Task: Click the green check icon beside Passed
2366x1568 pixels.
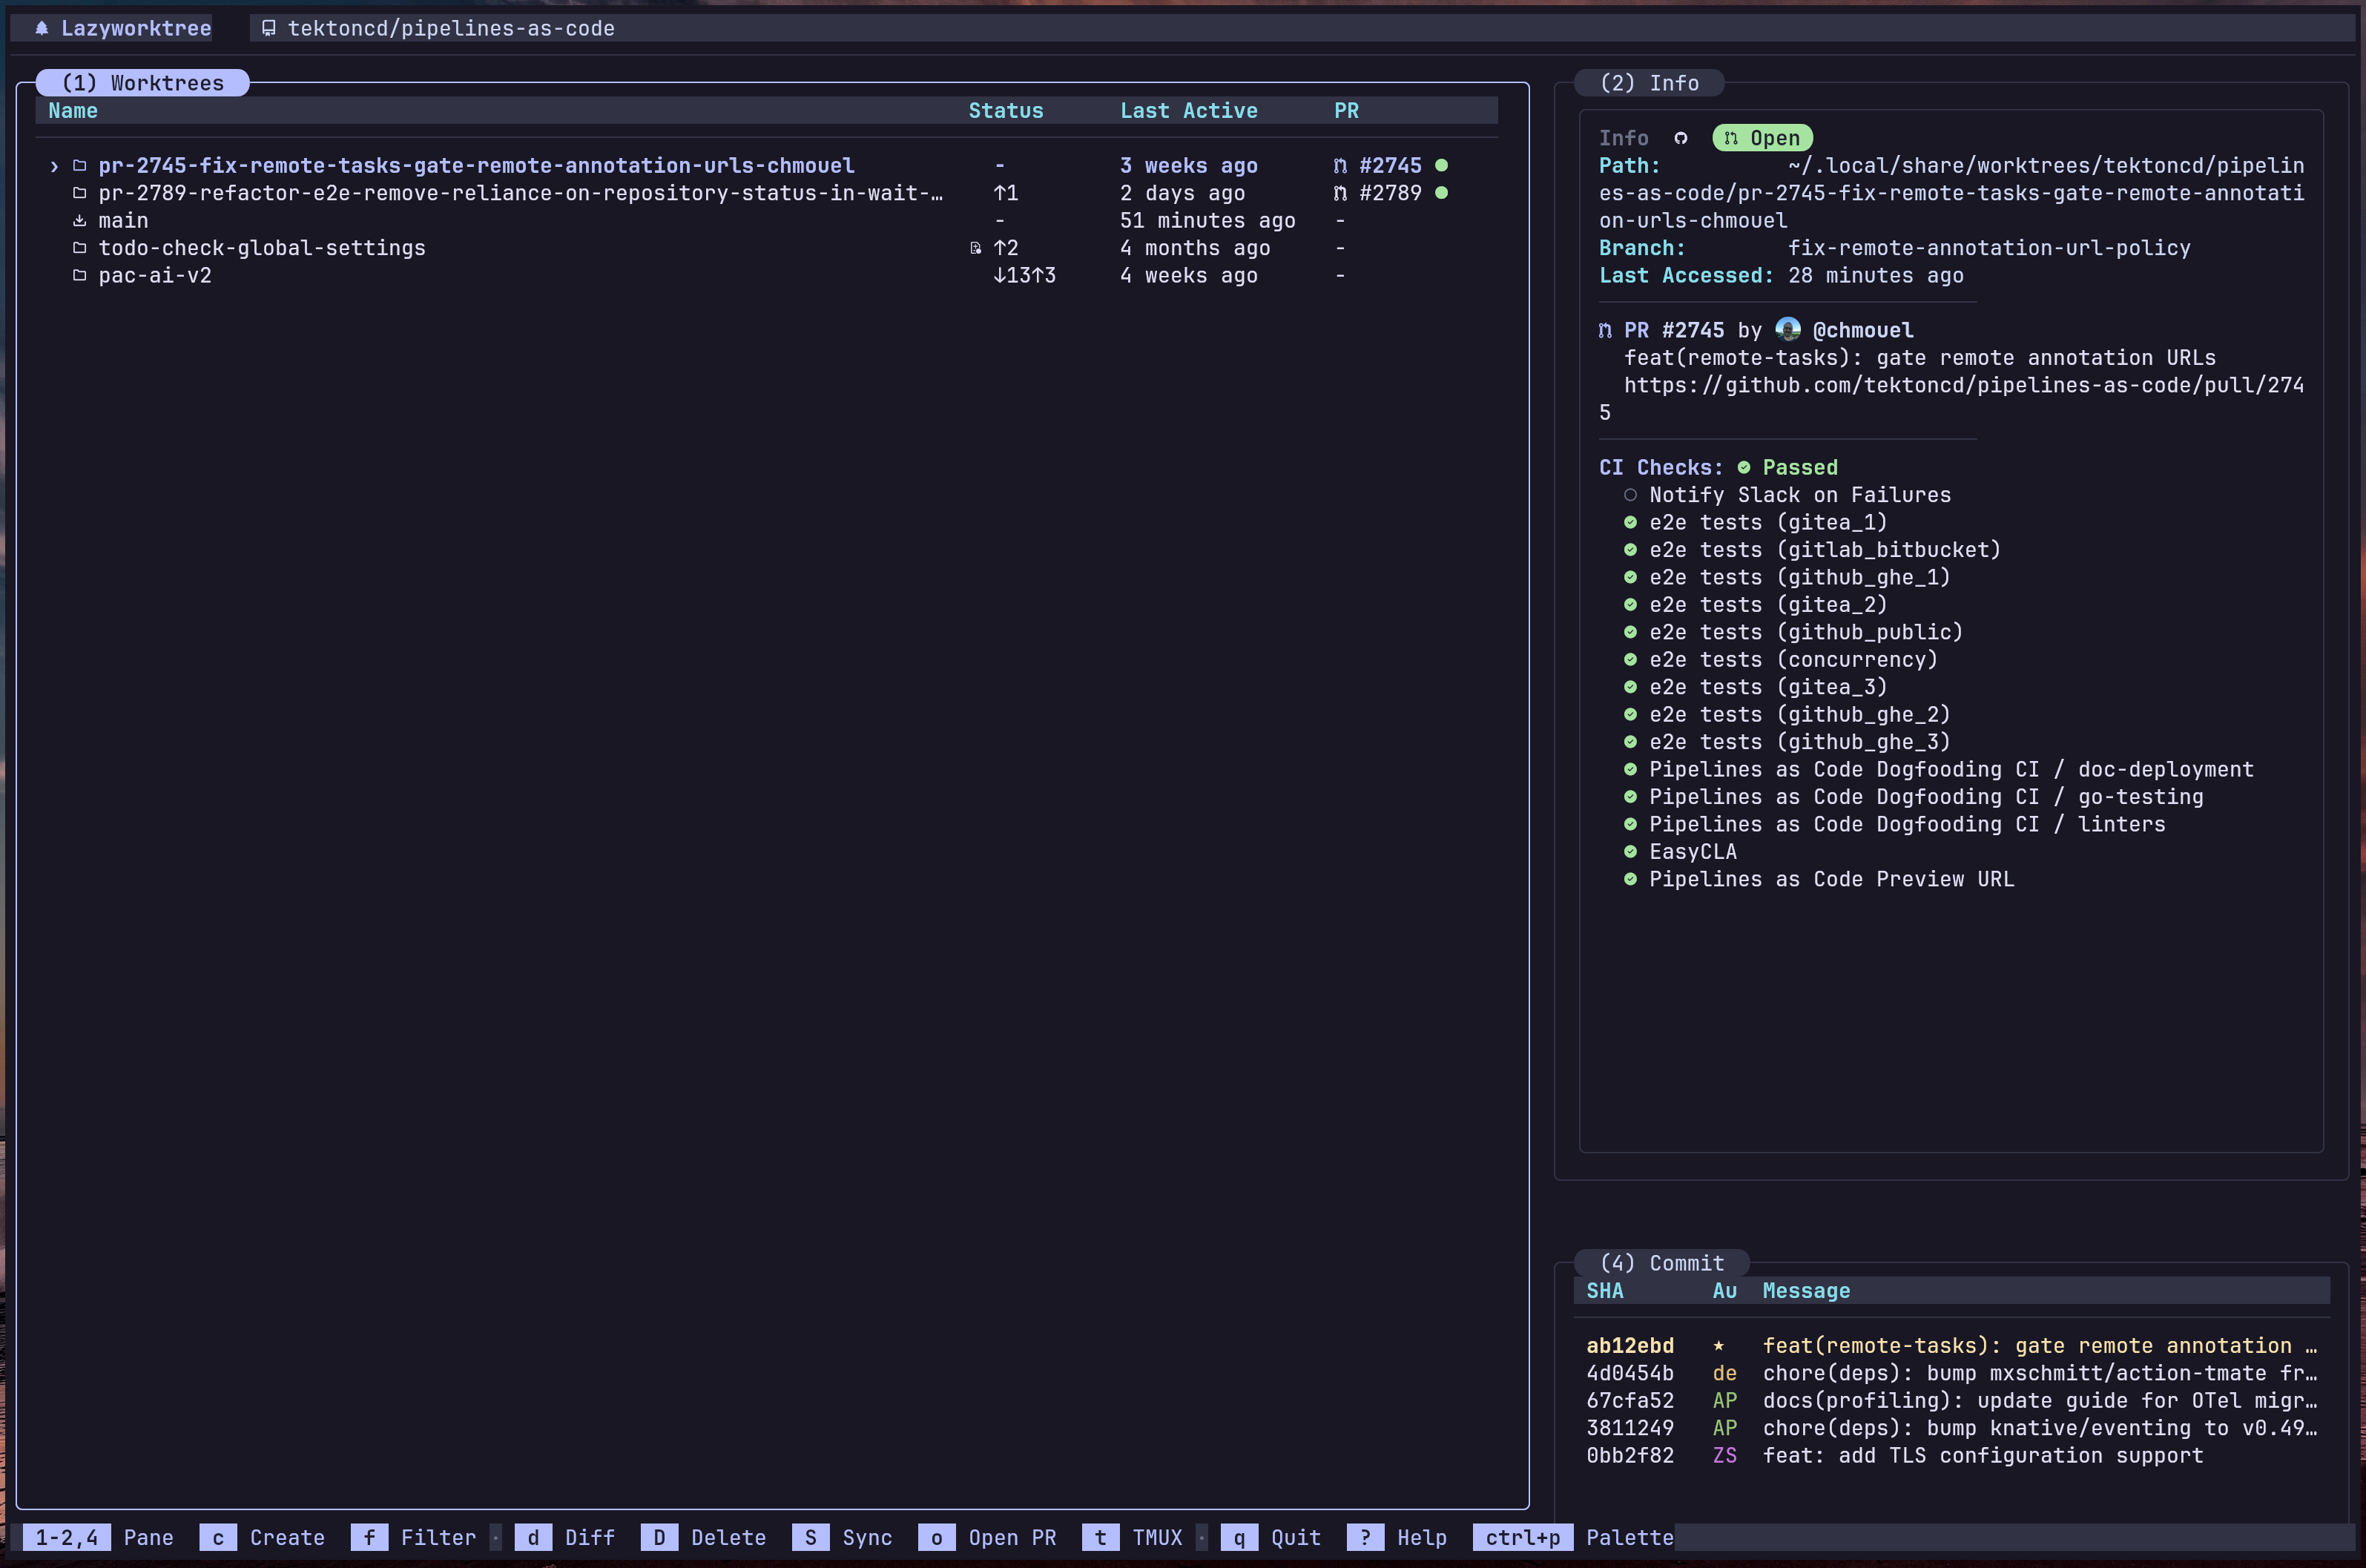Action: tap(1744, 467)
